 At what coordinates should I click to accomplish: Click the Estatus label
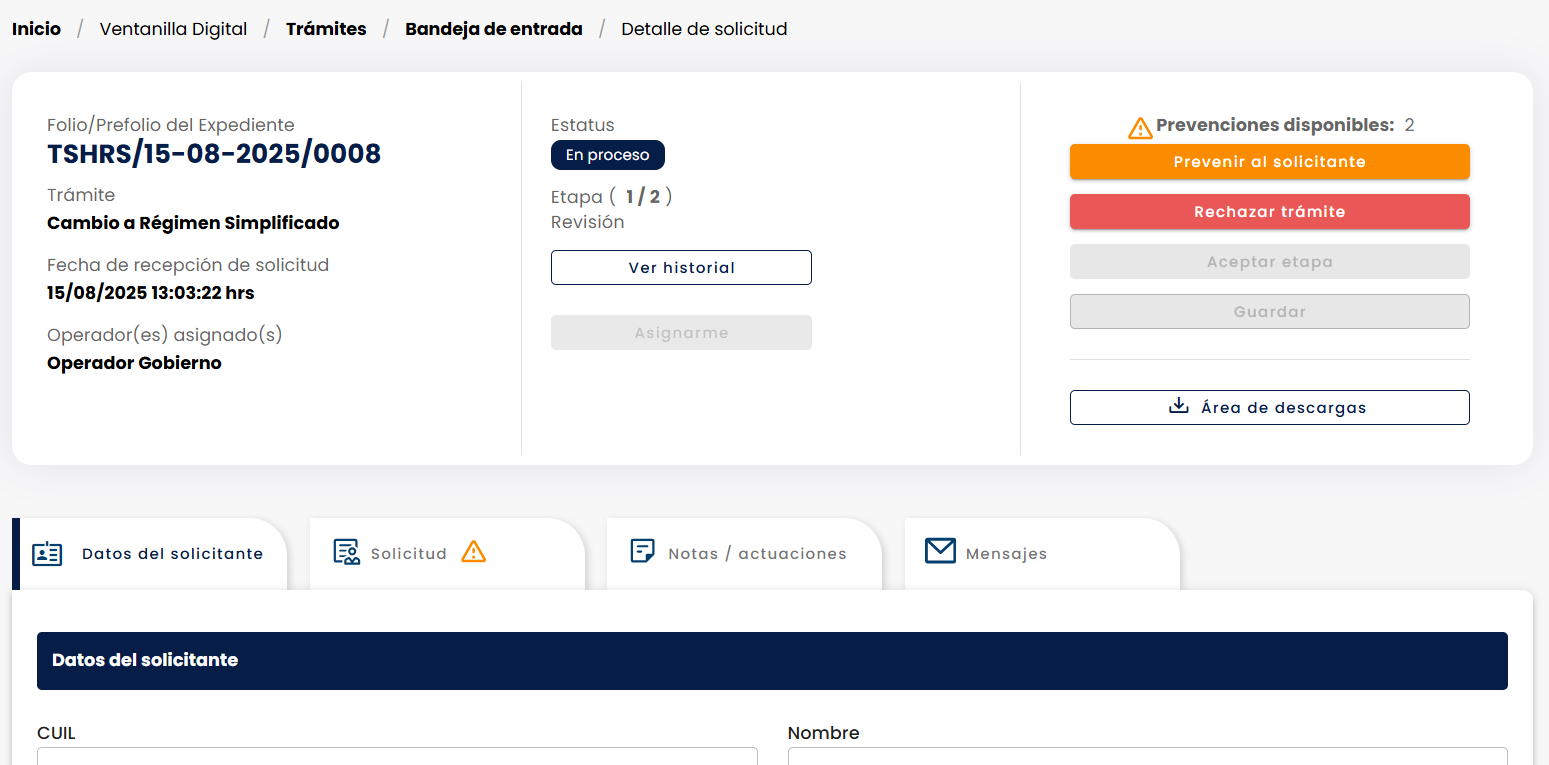pos(583,125)
